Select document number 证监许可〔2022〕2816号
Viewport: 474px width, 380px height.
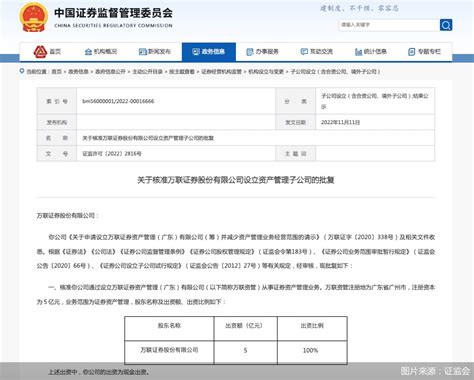112,154
